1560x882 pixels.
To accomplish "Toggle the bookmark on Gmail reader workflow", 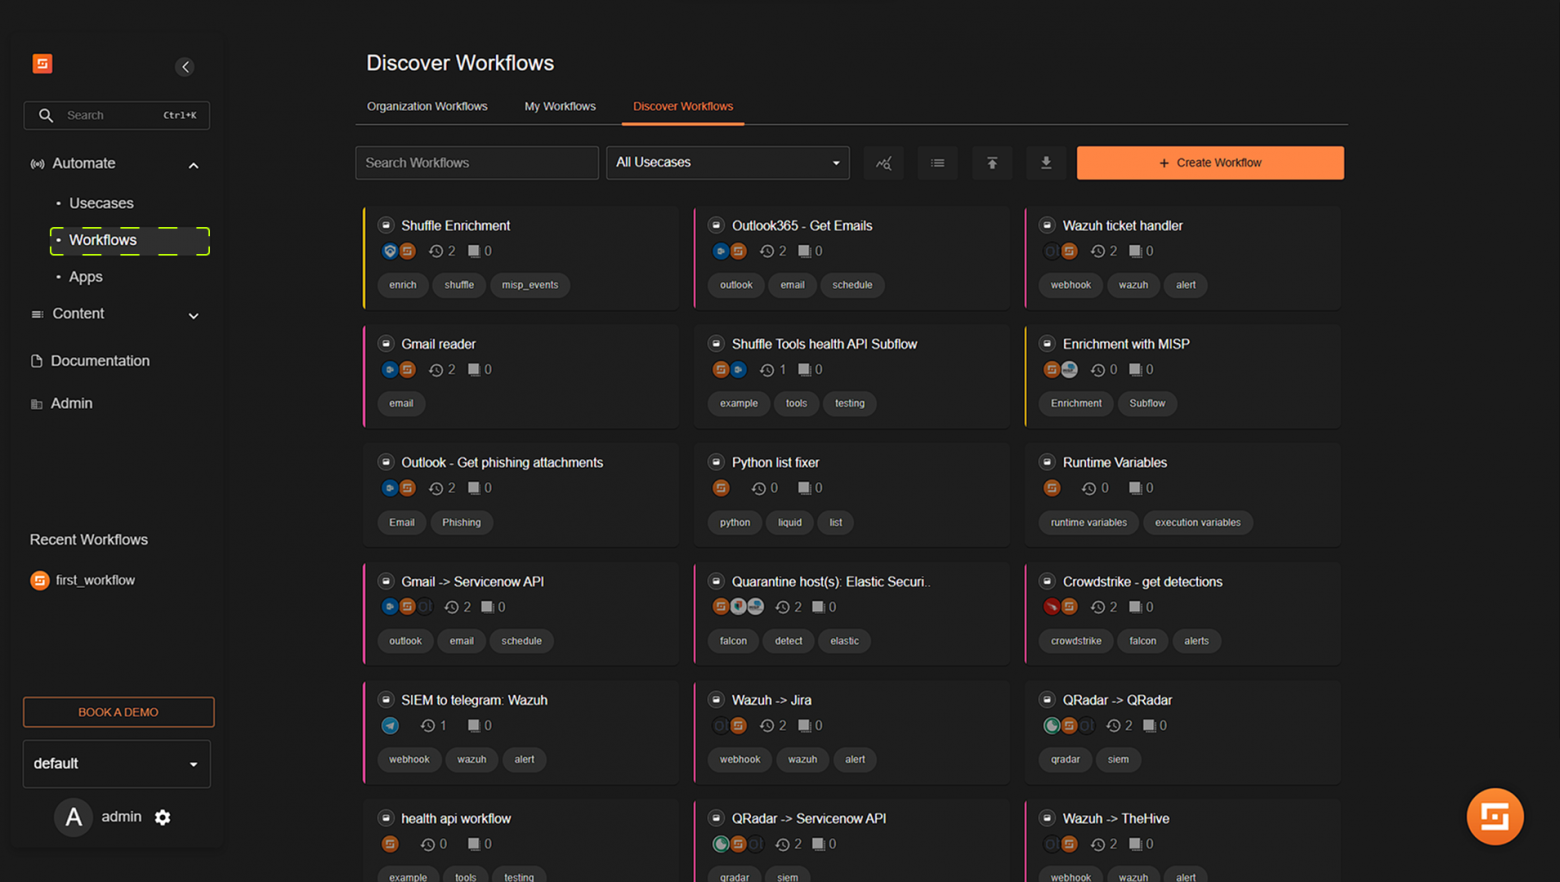I will [386, 343].
